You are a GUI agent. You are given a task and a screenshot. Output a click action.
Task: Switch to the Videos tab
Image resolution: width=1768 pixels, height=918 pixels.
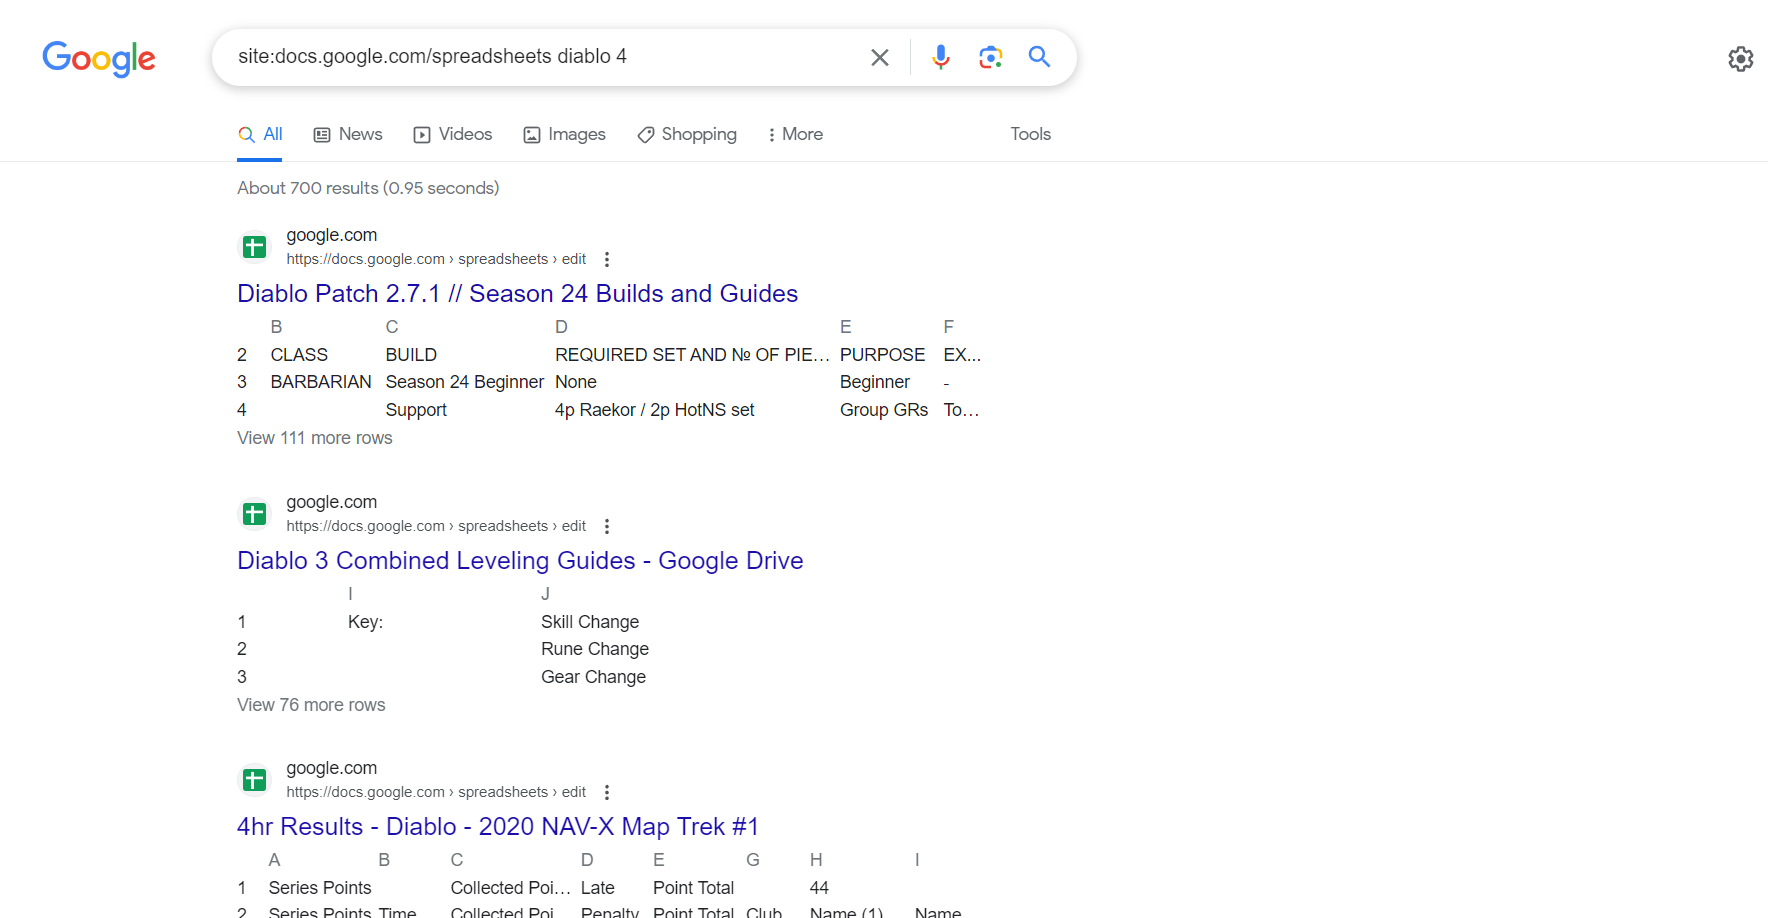point(453,134)
